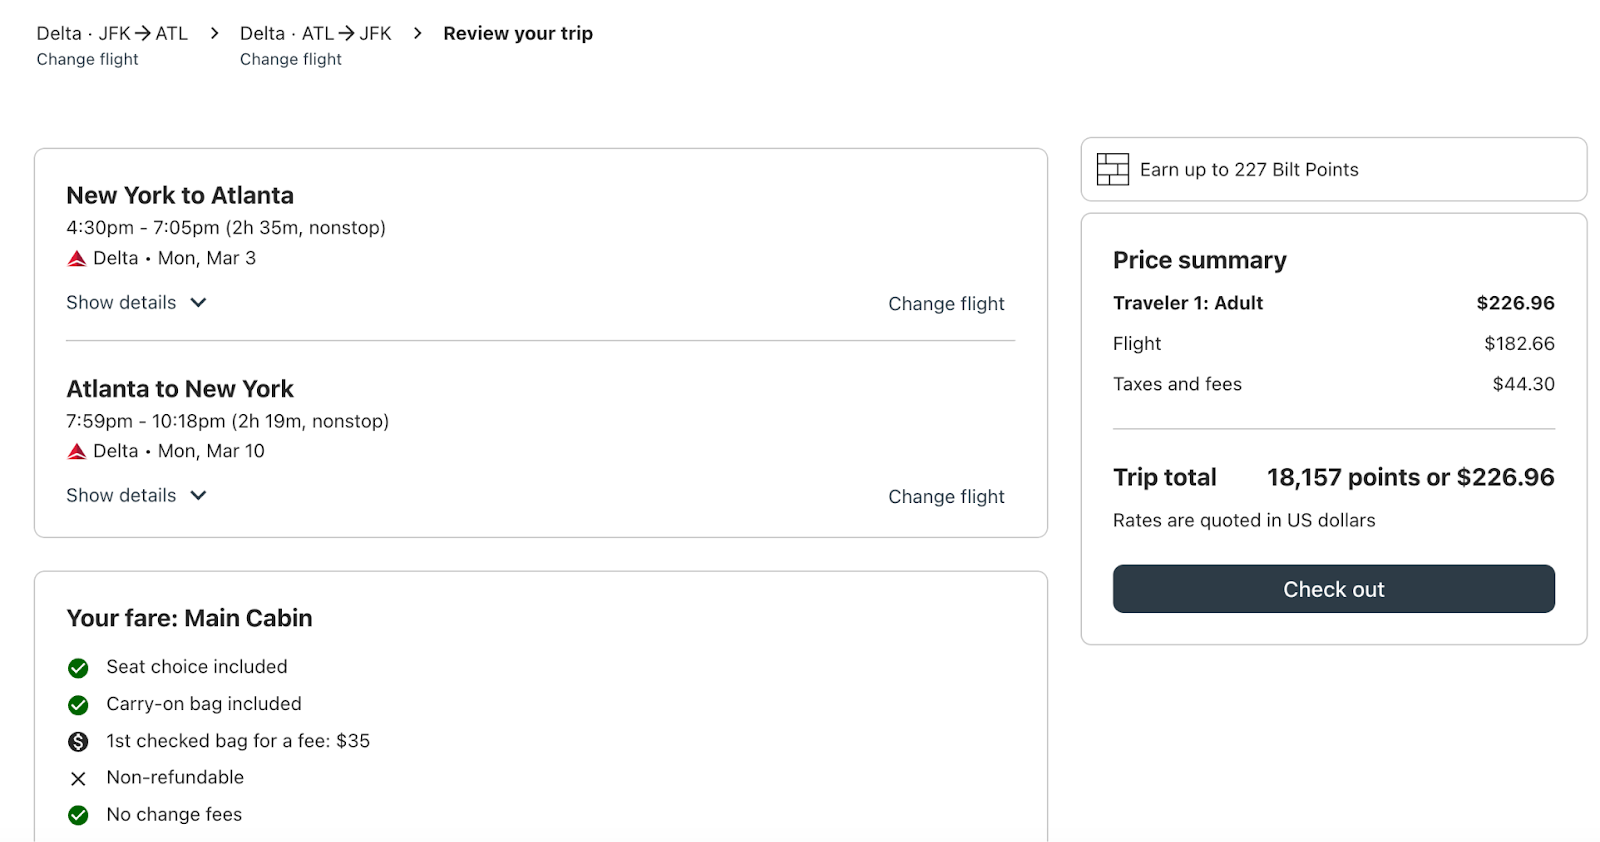Click the Review your trip breadcrumb
This screenshot has width=1600, height=842.
(518, 34)
